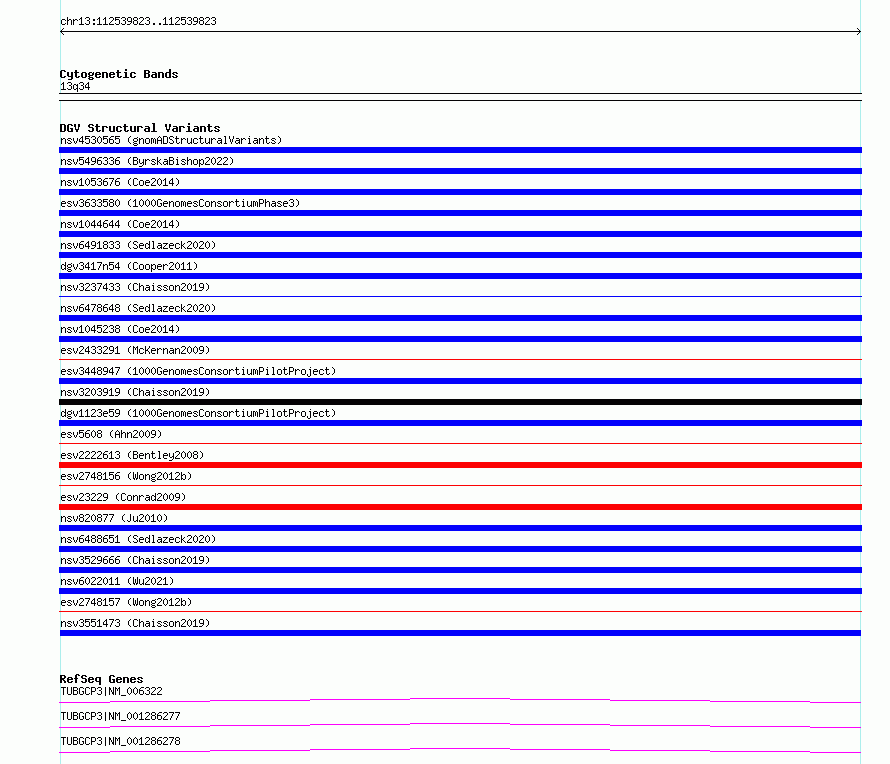Open the first Sedlazeck2020 variant nsv6491833
The image size is (890, 764).
tap(138, 245)
